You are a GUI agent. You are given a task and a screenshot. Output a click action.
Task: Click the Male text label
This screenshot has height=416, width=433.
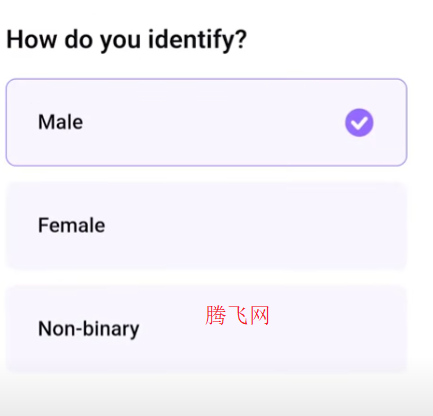[x=60, y=122]
